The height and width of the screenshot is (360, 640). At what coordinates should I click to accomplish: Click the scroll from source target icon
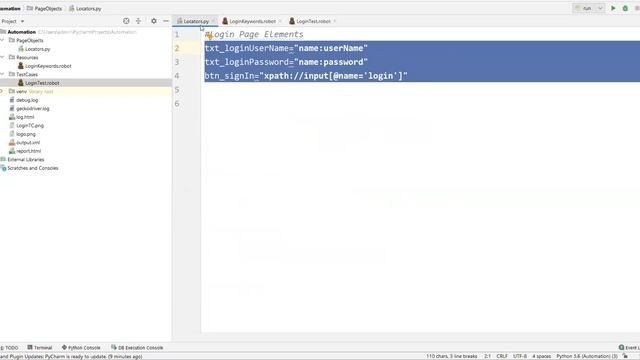pos(126,21)
